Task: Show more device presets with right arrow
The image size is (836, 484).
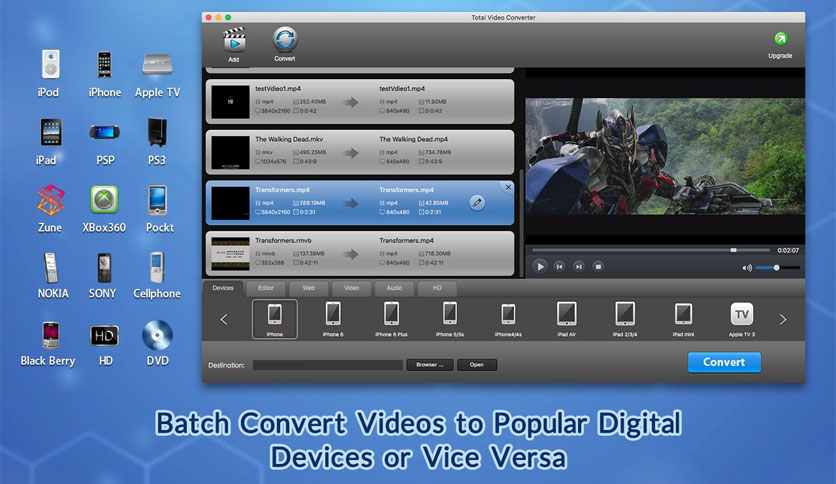Action: [783, 319]
